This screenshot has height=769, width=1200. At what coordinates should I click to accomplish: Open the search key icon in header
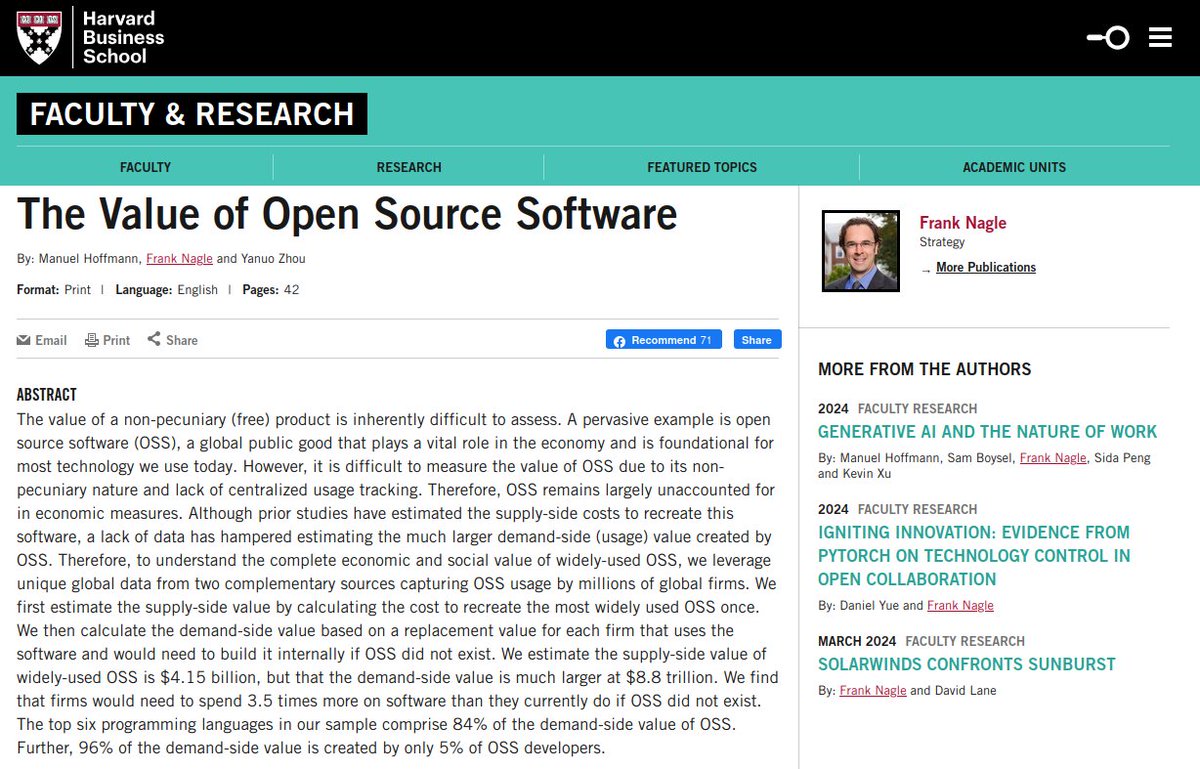click(1108, 38)
